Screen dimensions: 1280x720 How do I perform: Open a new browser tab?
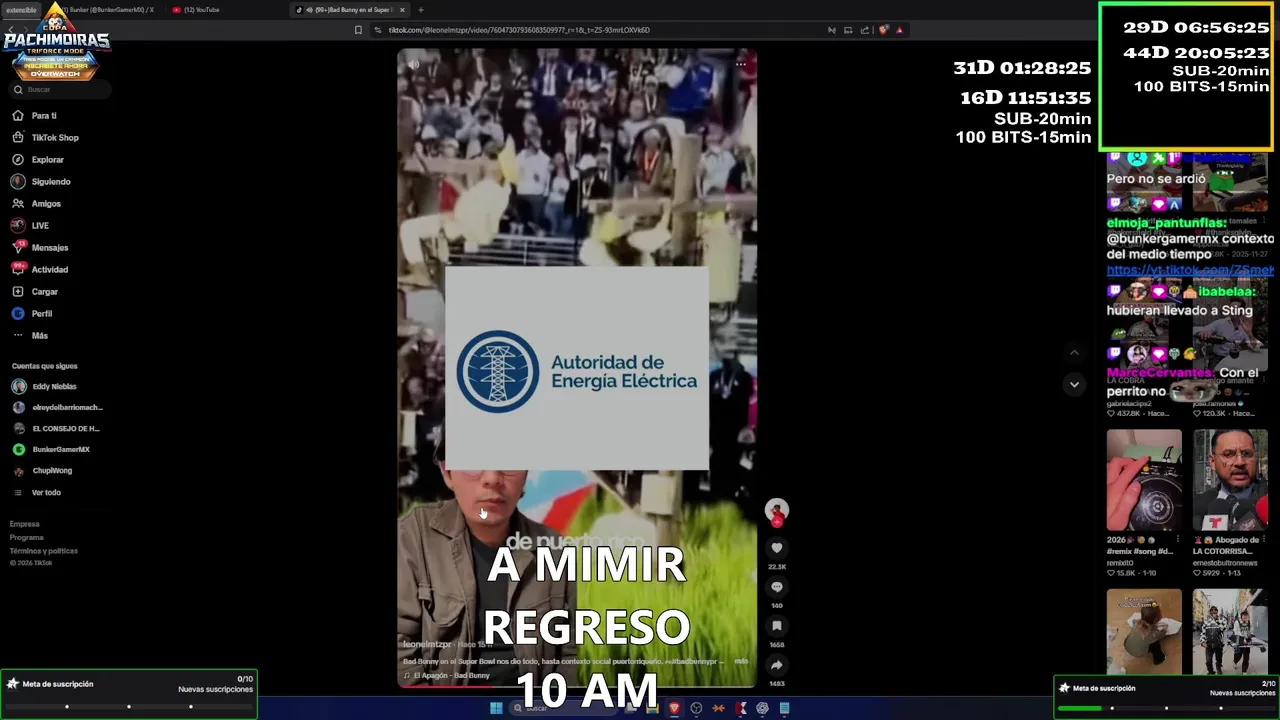(x=421, y=10)
